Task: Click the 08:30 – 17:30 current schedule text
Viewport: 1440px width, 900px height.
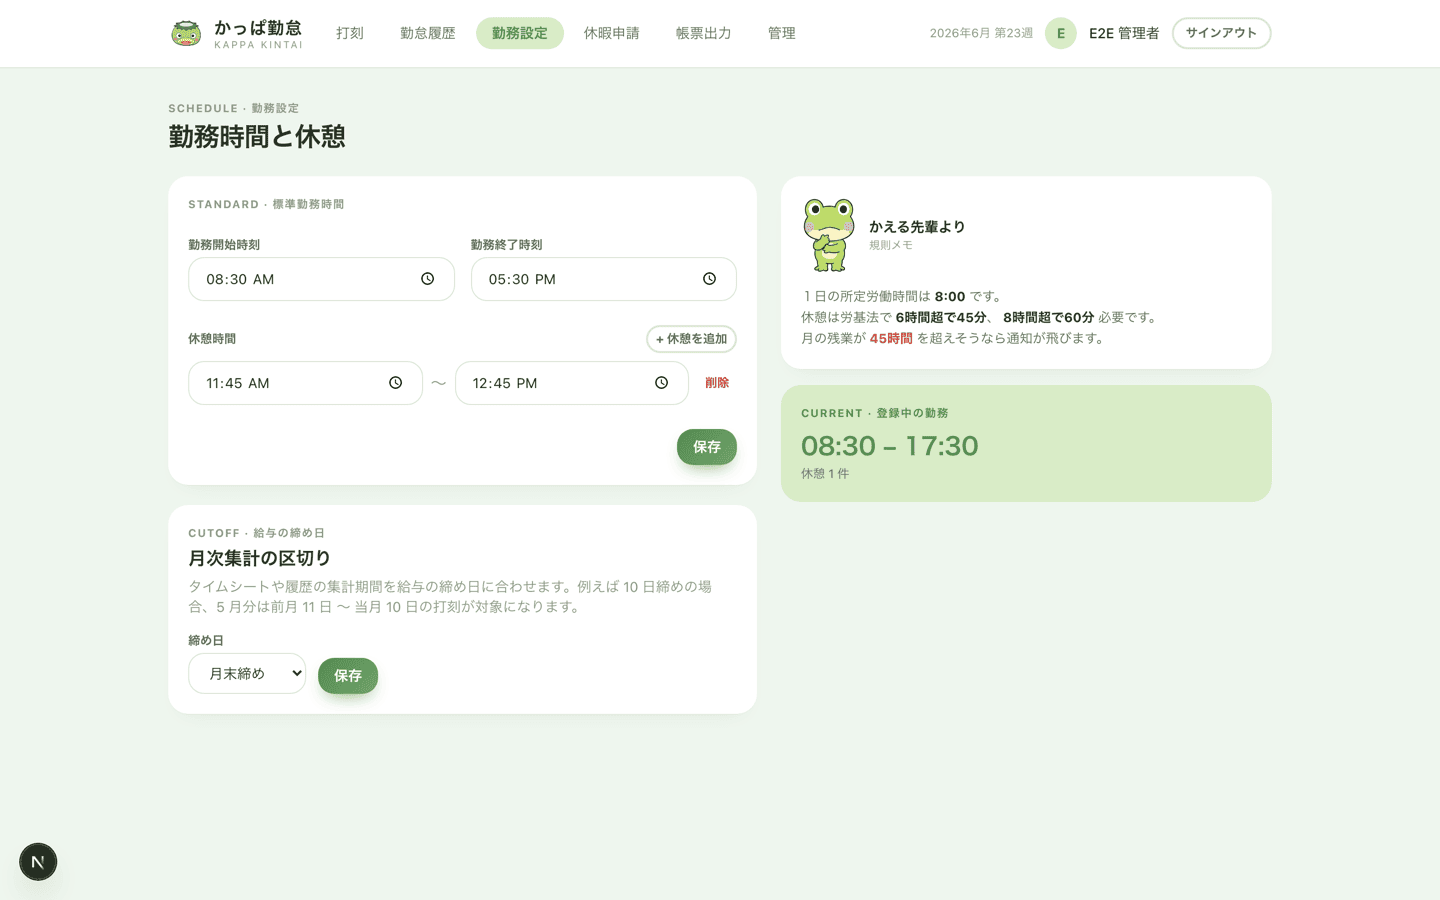Action: point(890,446)
